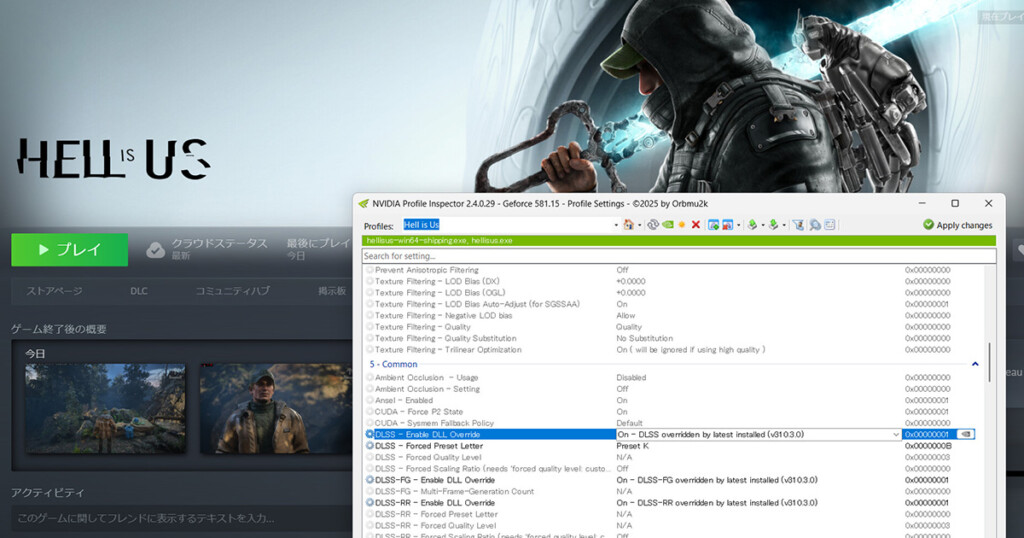Click the green hellisus-win64-shipping.exe application bar
Viewport: 1024px width, 538px height.
click(679, 240)
